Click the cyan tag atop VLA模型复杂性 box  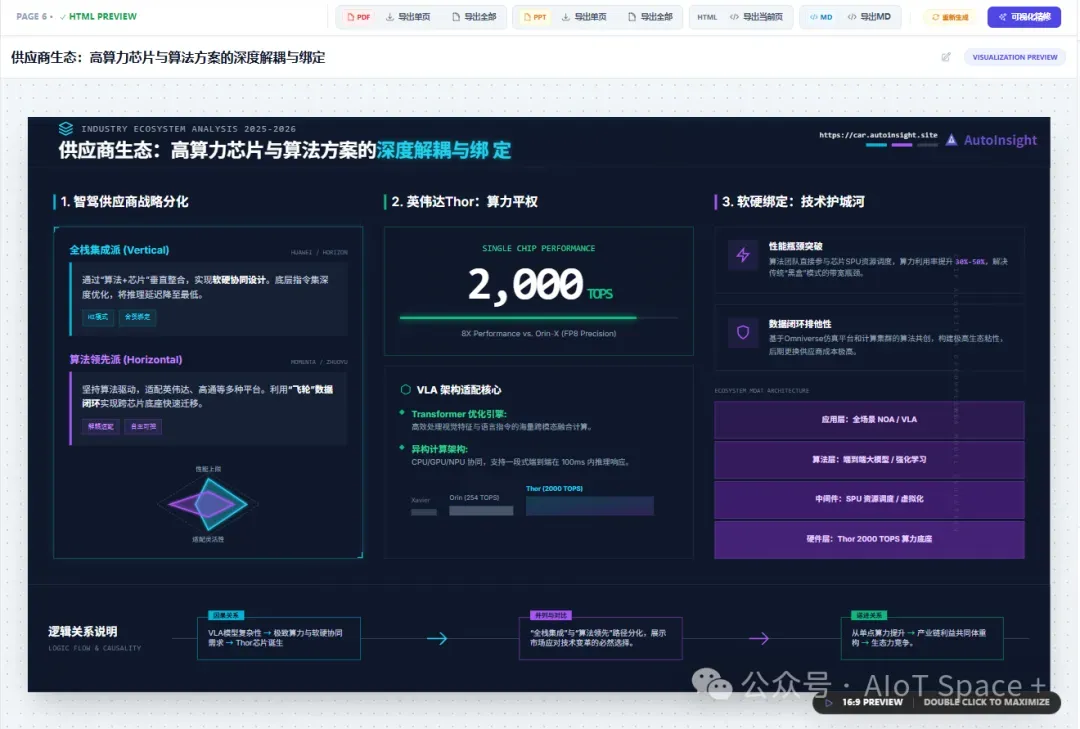(226, 615)
